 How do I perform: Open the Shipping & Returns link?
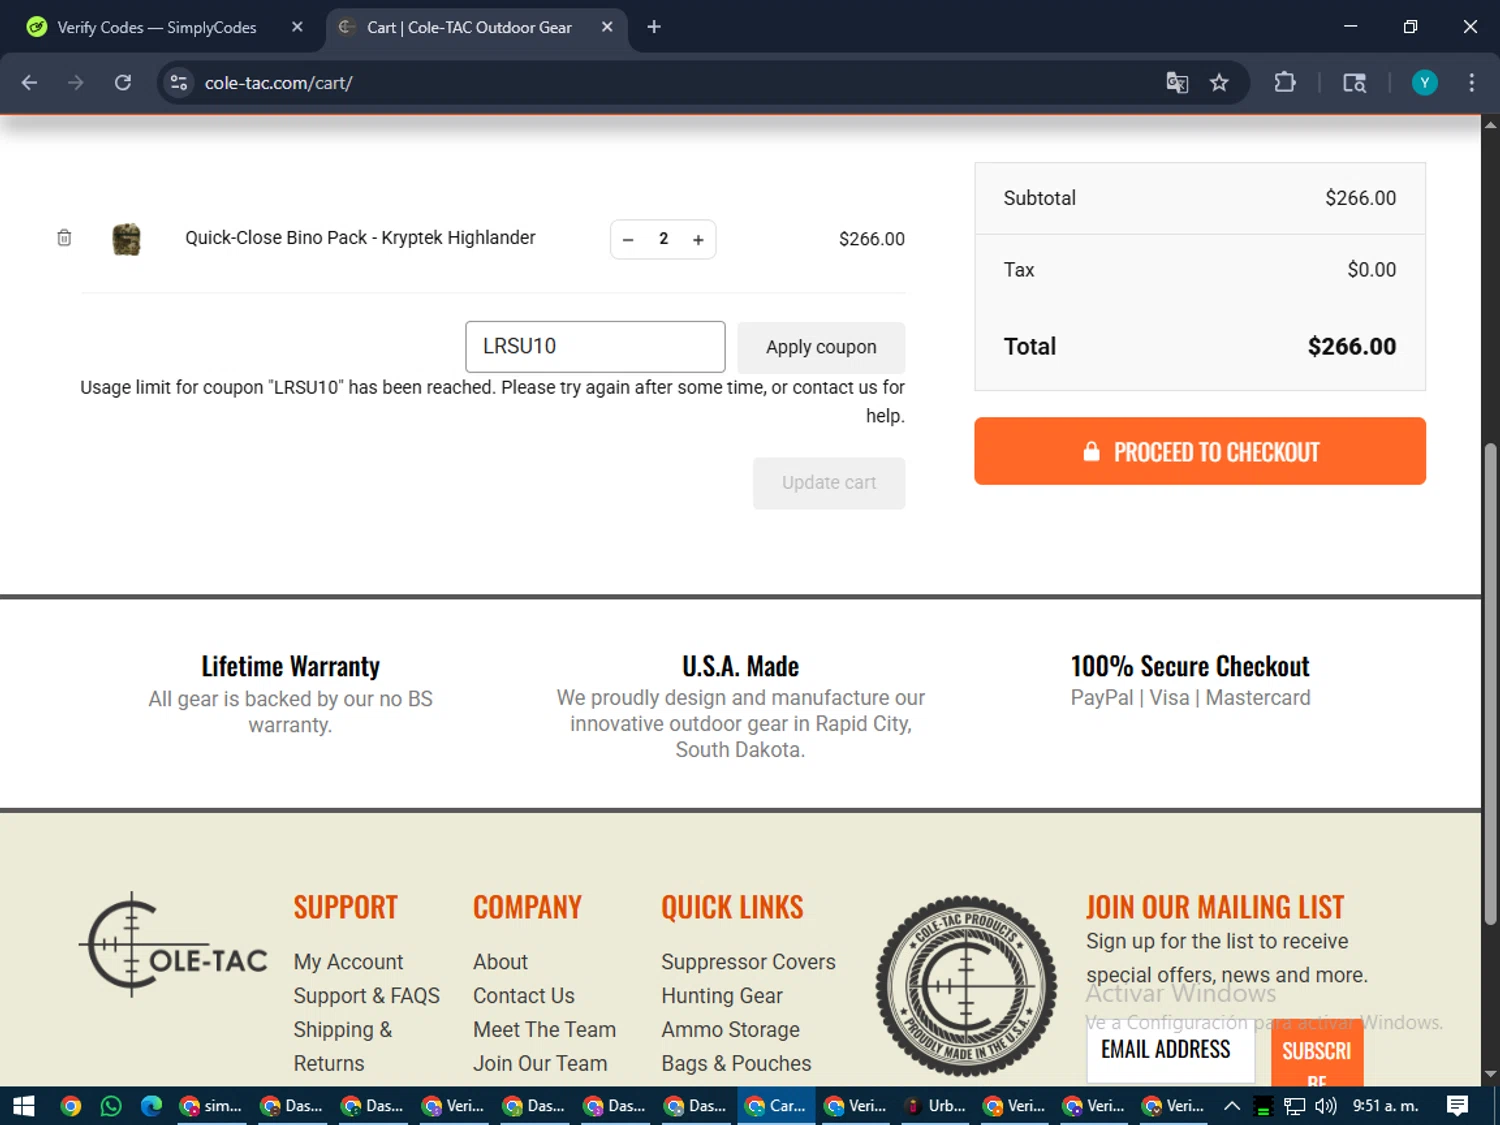[342, 1046]
